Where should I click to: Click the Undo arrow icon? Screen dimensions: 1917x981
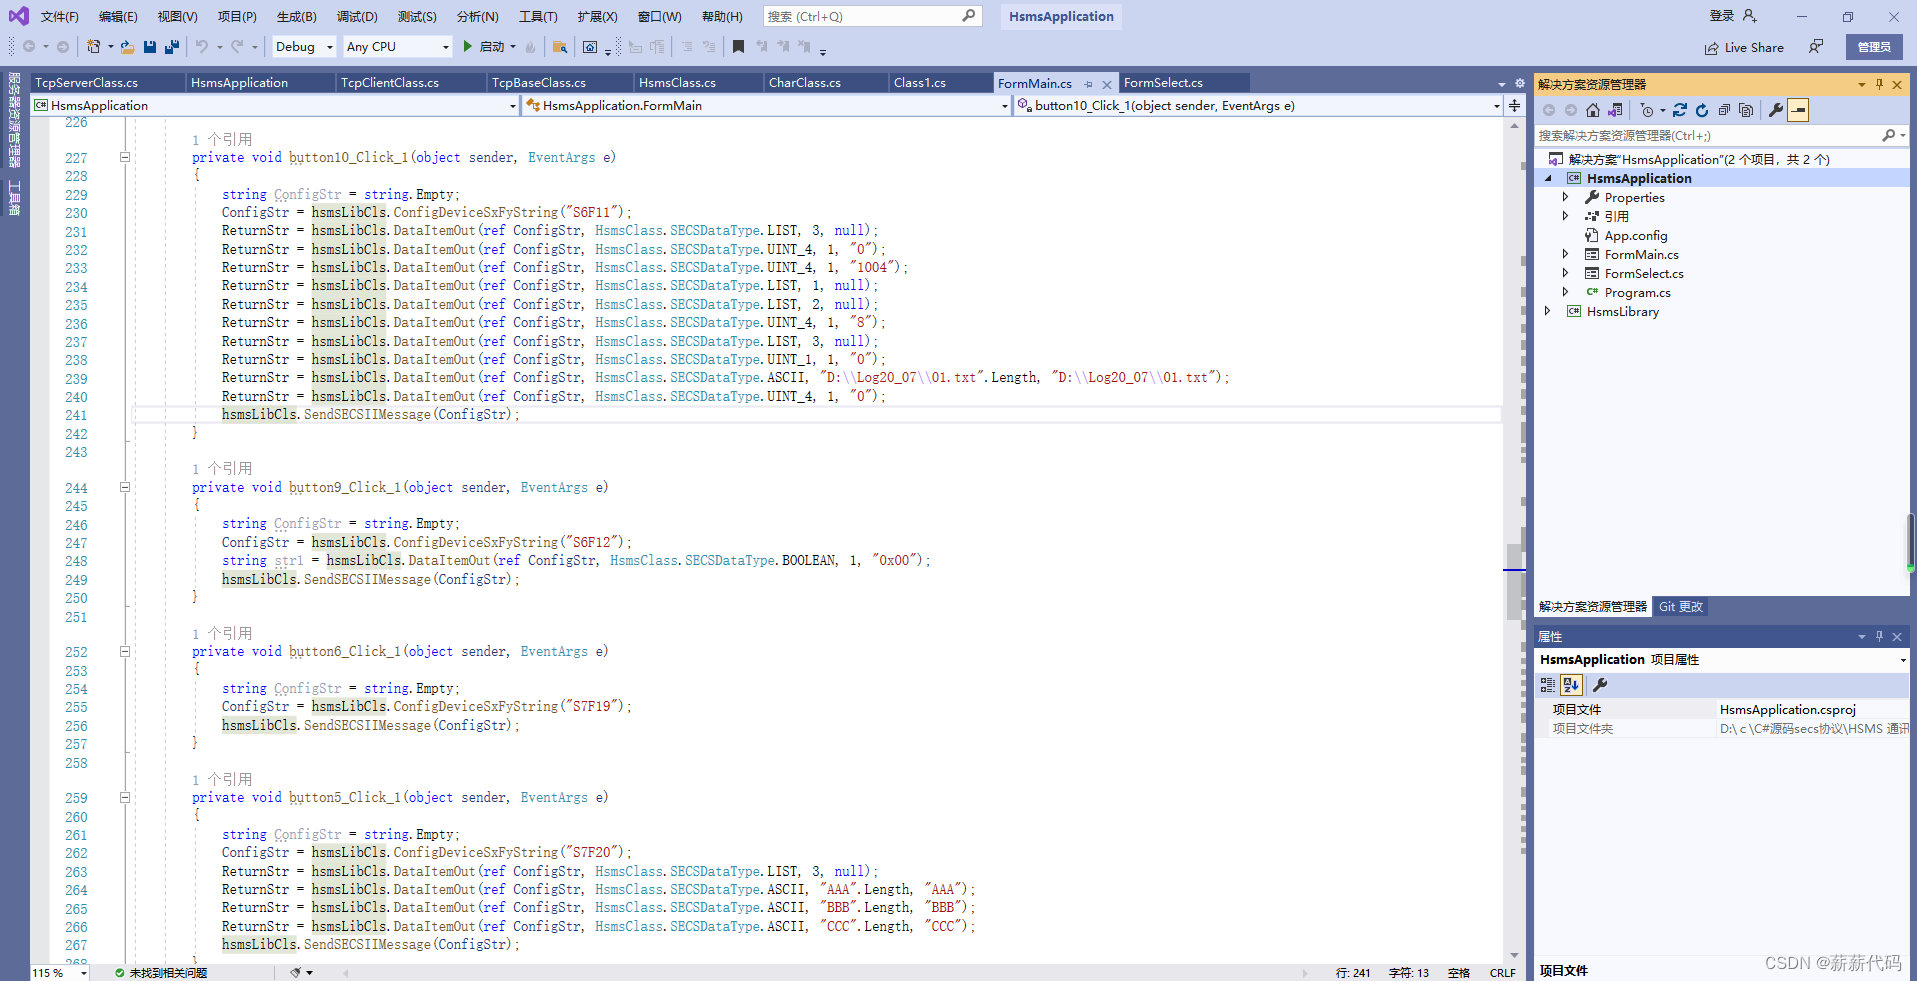point(202,47)
